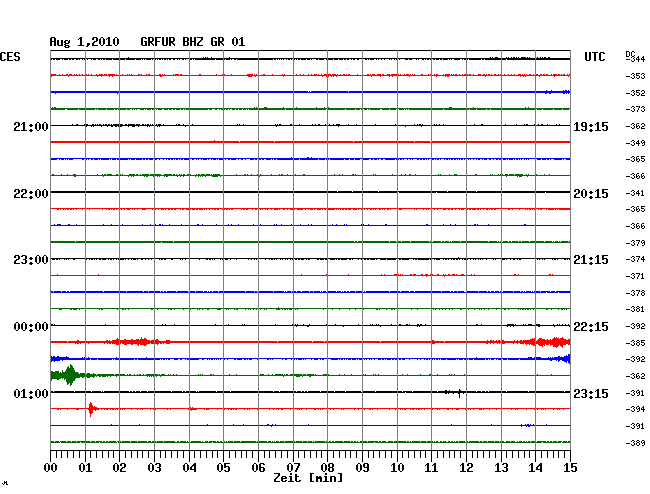Select the '01:00' local time label
Viewport: 650px width, 494px height.
[x=31, y=393]
